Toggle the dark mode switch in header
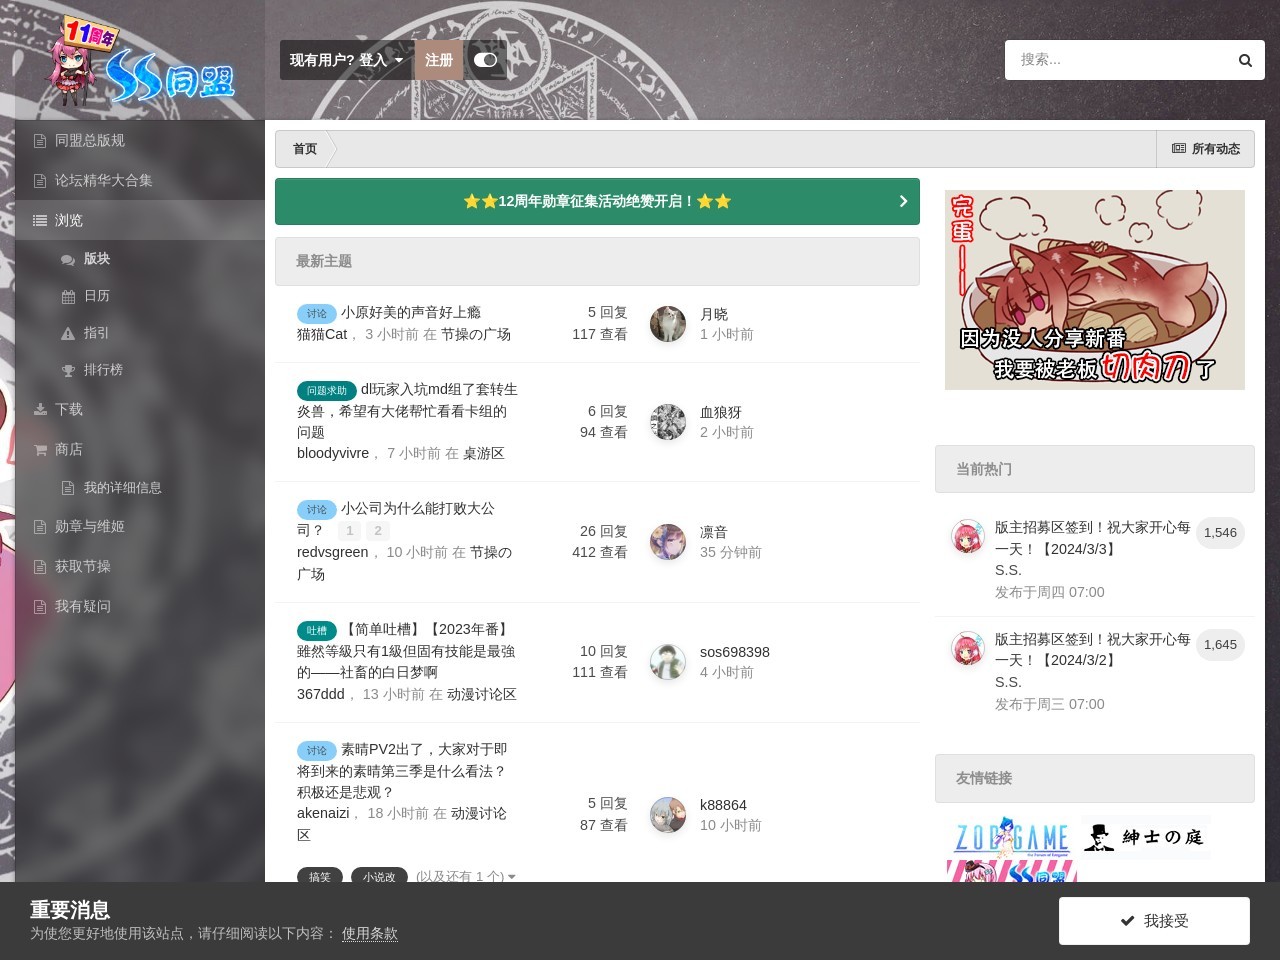The image size is (1280, 960). point(485,60)
